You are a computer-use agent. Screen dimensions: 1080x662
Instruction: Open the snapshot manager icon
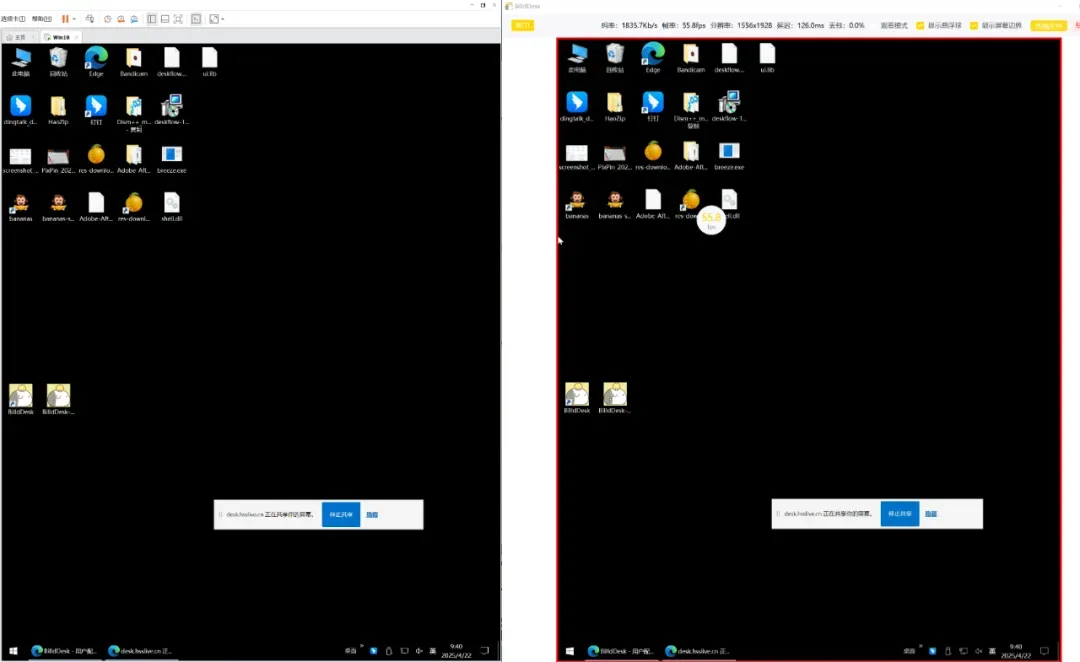(x=134, y=19)
